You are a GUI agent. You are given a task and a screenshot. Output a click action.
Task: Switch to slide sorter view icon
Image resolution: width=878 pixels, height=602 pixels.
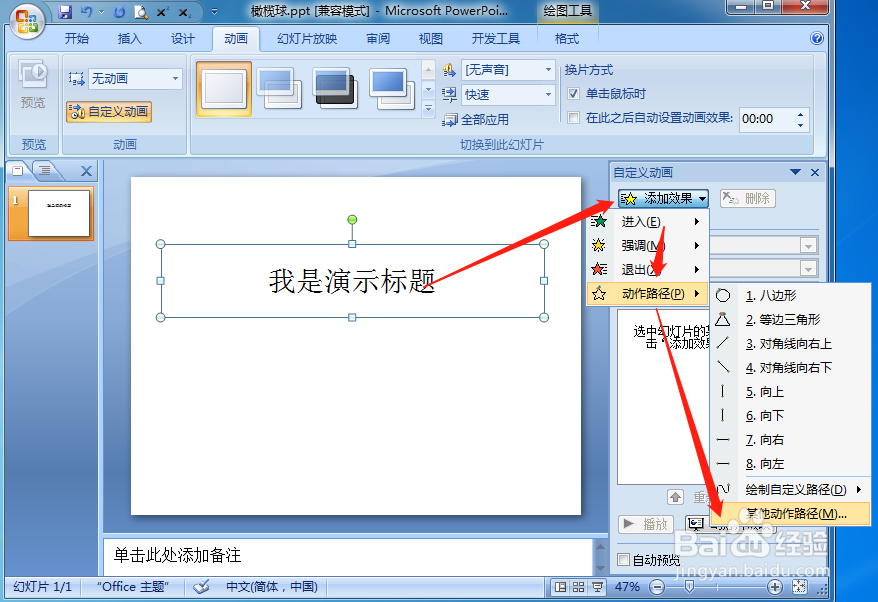pos(578,587)
